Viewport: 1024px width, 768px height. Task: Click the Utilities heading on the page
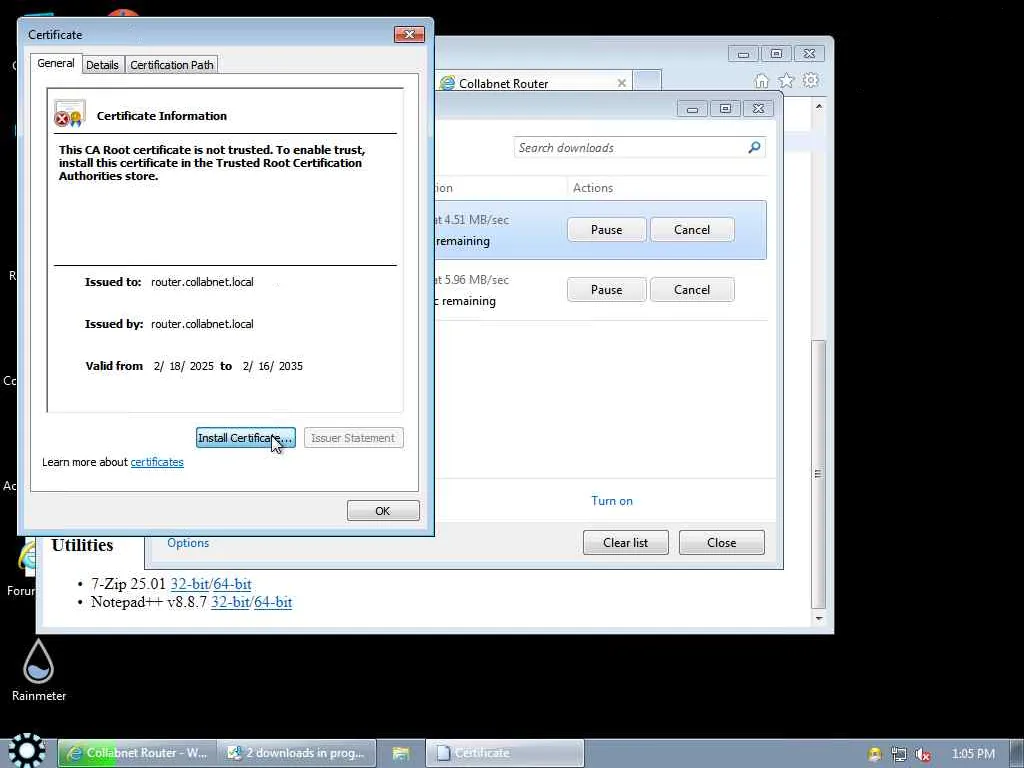tap(82, 545)
